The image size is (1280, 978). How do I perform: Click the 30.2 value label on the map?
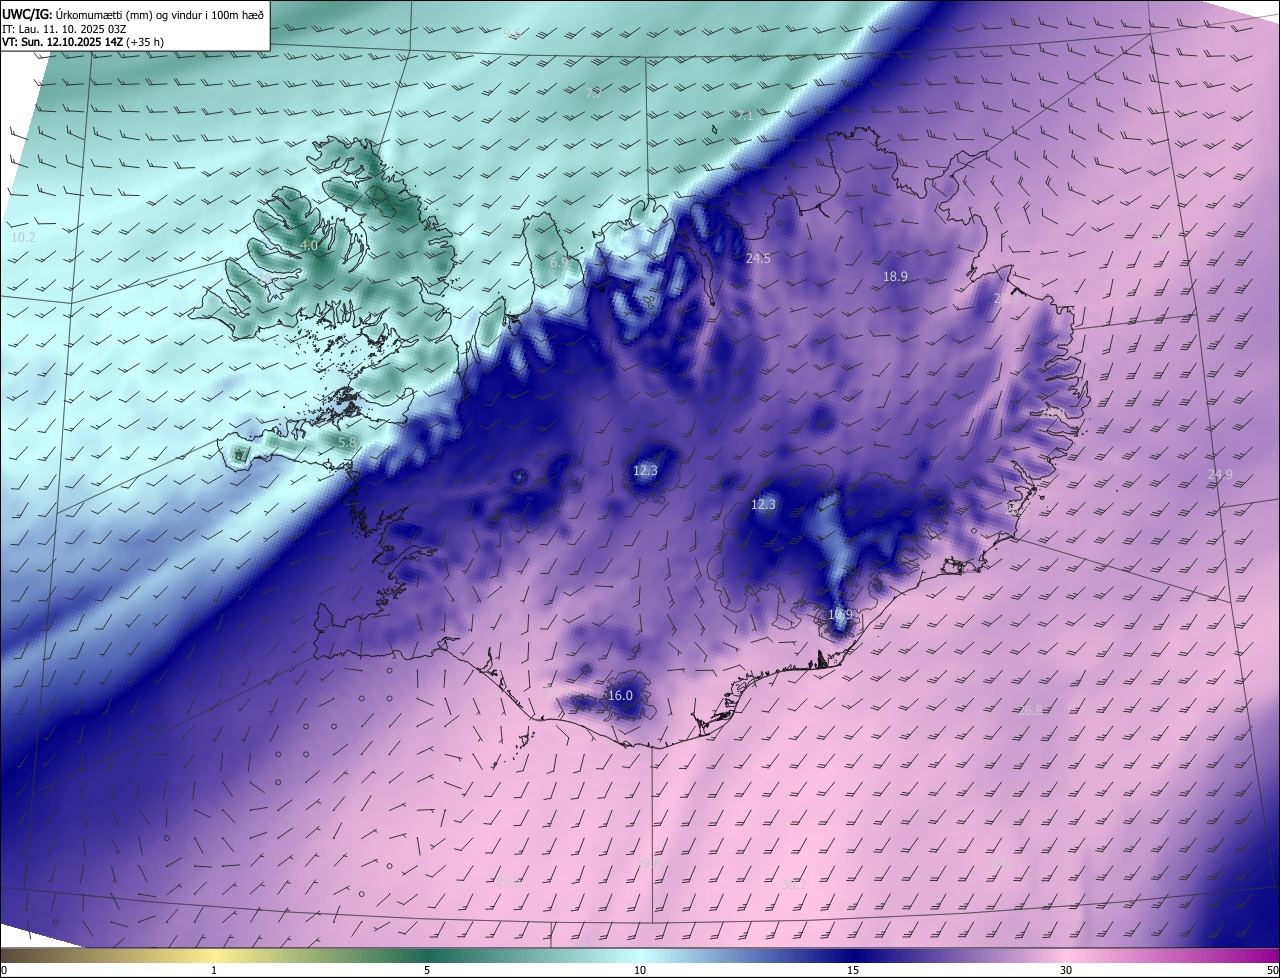(x=794, y=884)
